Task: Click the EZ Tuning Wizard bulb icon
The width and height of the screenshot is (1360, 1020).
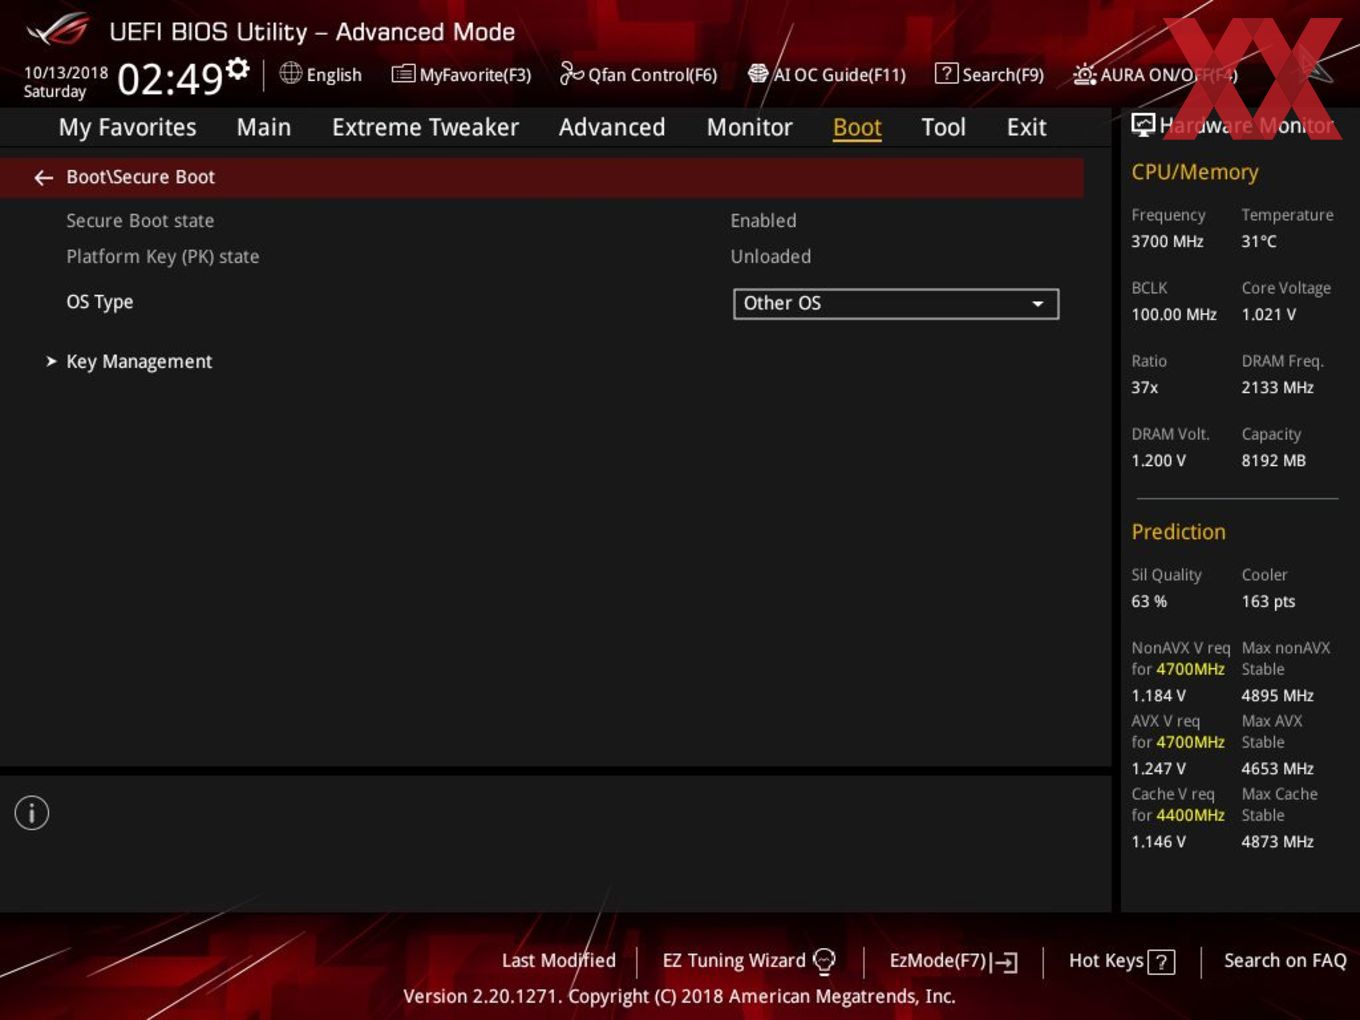Action: tap(824, 961)
